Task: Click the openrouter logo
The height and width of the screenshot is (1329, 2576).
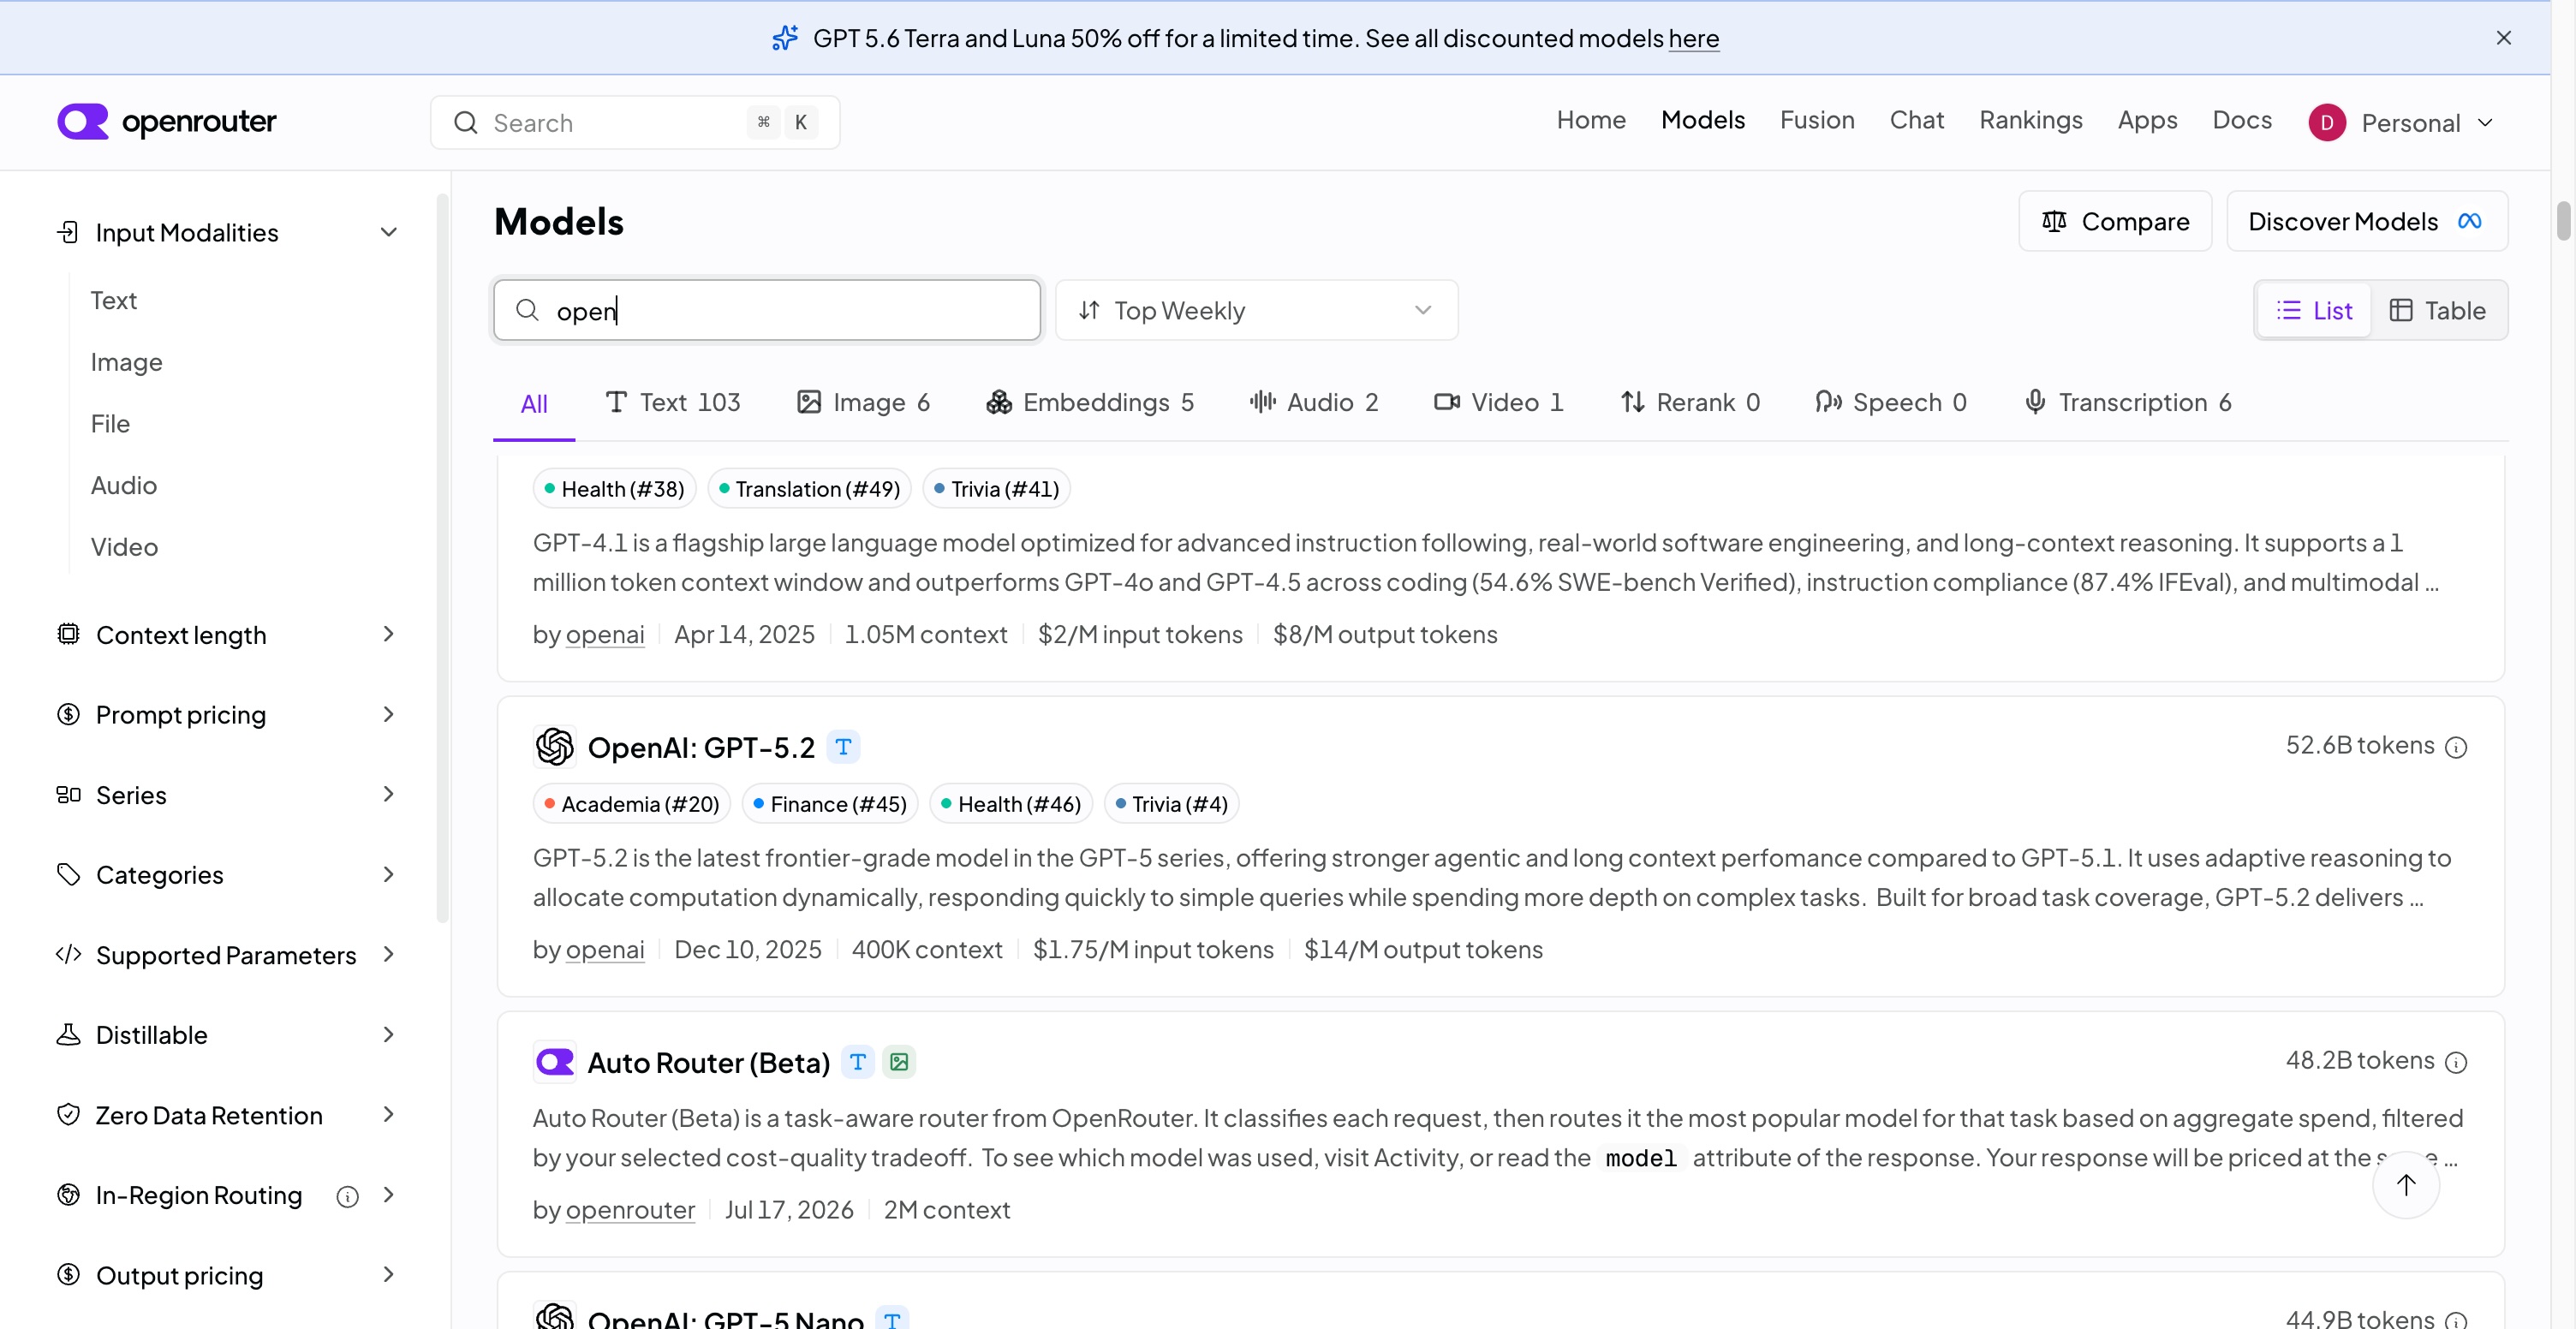Action: click(166, 122)
